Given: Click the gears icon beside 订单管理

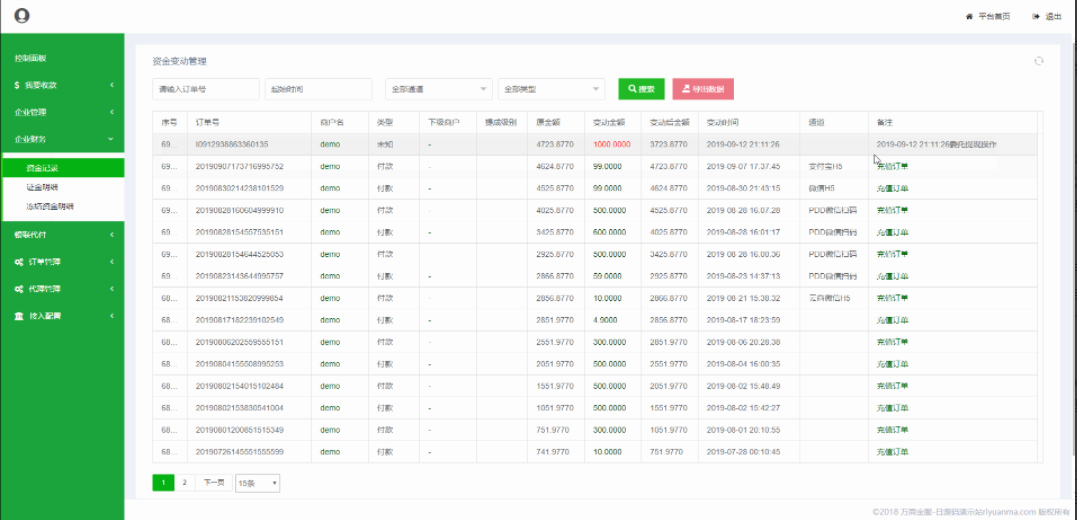Looking at the screenshot, I should 19,262.
